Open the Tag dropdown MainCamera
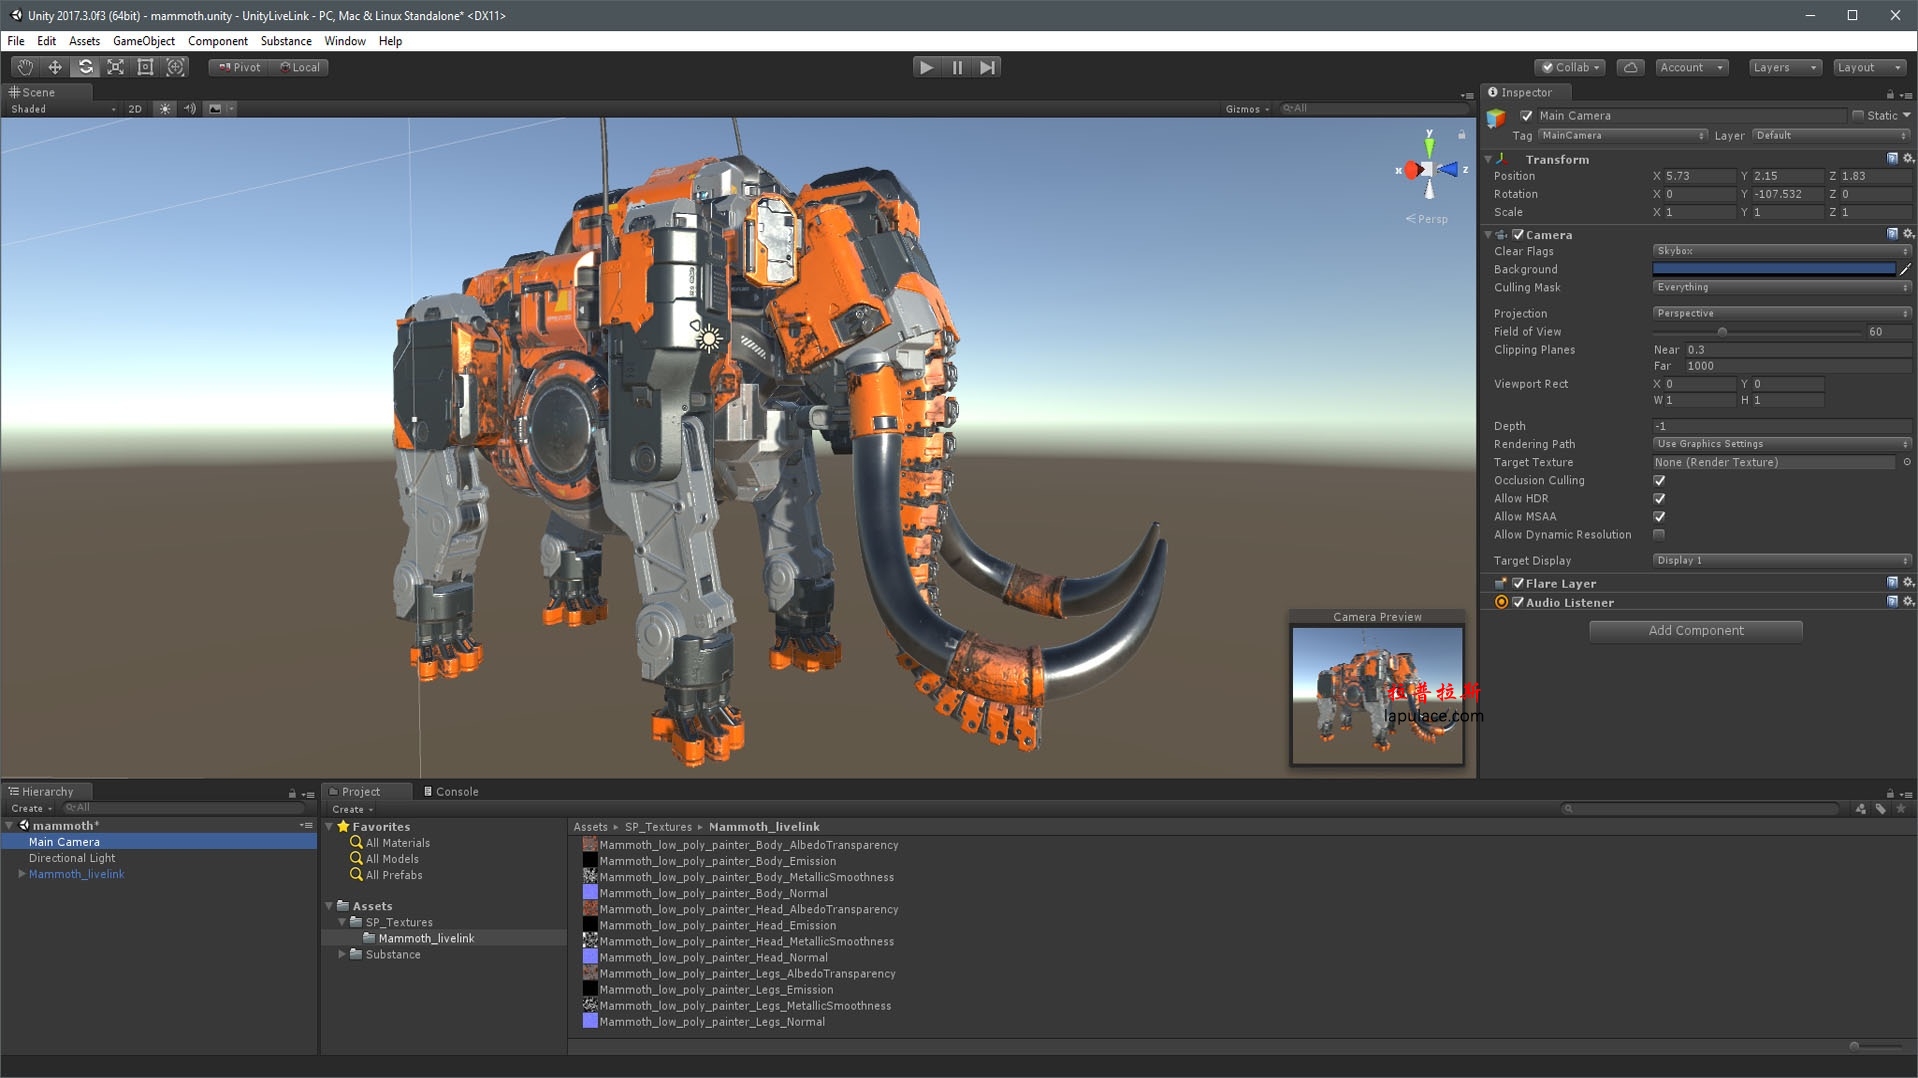Image resolution: width=1918 pixels, height=1078 pixels. pos(1622,135)
